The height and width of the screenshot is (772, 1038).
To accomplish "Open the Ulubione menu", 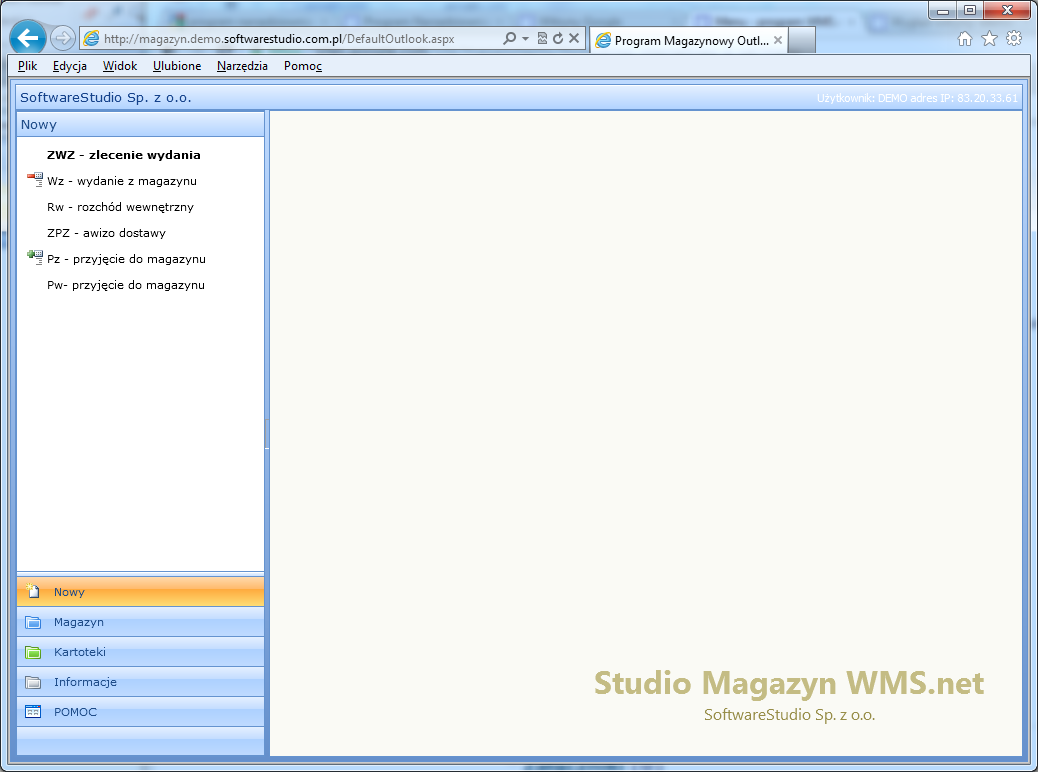I will coord(177,66).
